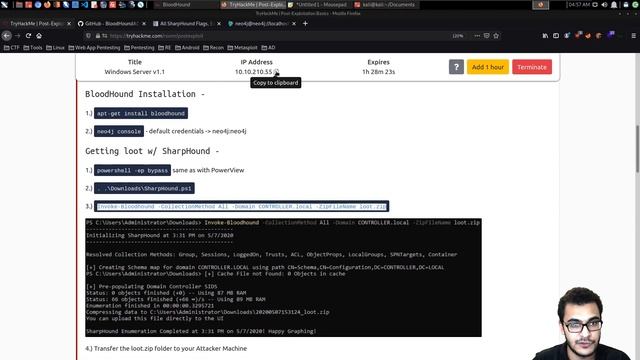Open page actions three-dots menu
This screenshot has height=360, width=640.
(x=477, y=36)
